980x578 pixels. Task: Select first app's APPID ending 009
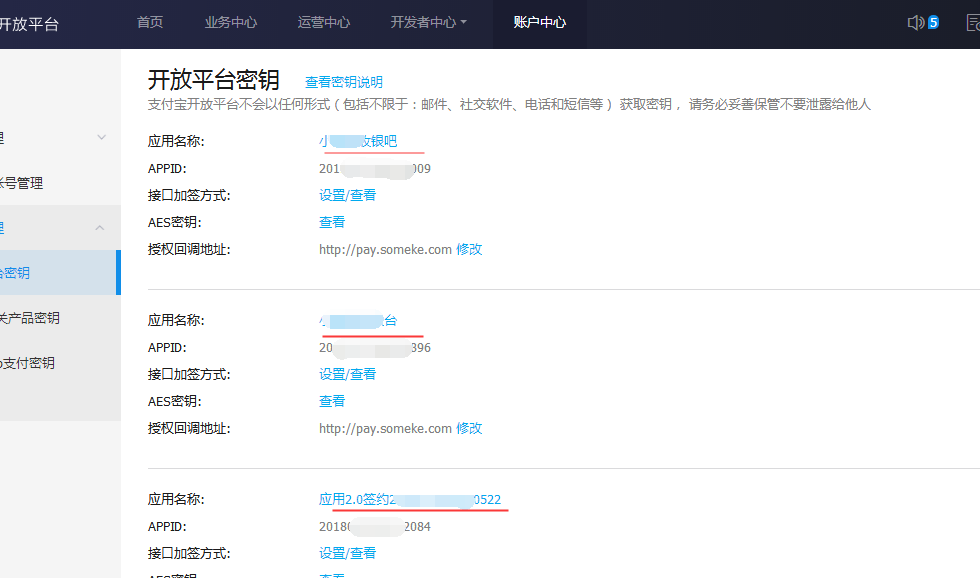pos(374,169)
